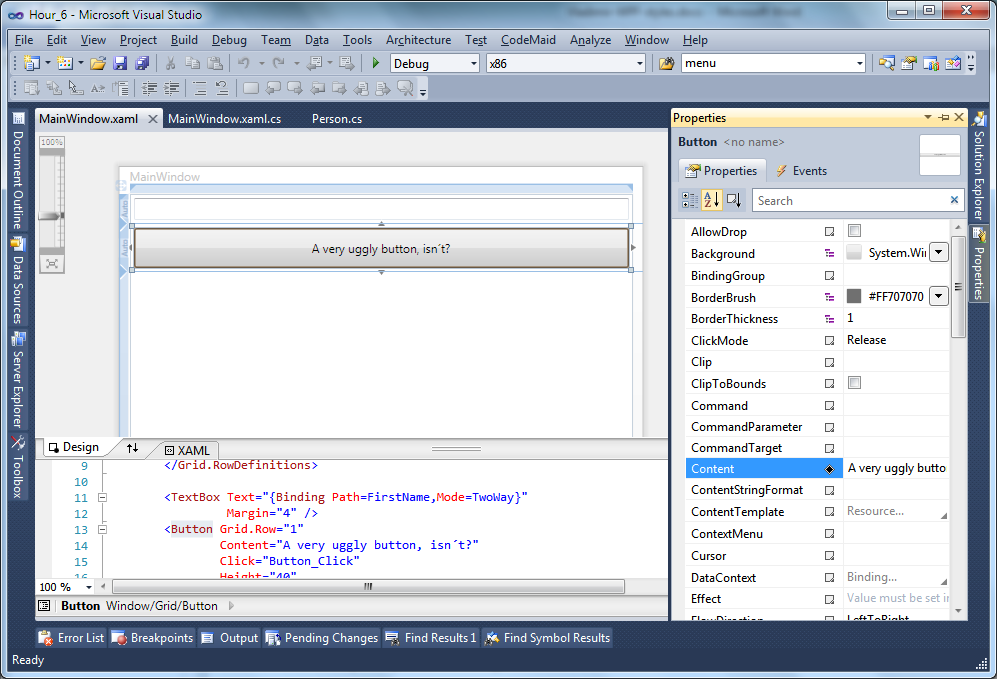Open the Background brush dropdown

click(x=939, y=252)
